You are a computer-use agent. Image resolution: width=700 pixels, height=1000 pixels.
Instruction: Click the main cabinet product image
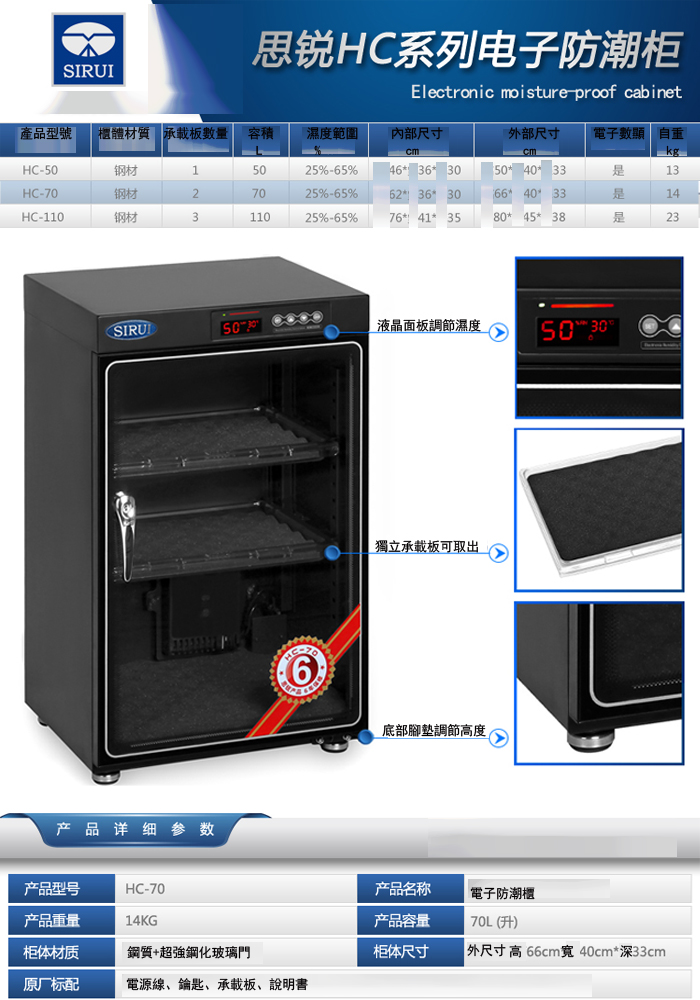[196, 520]
